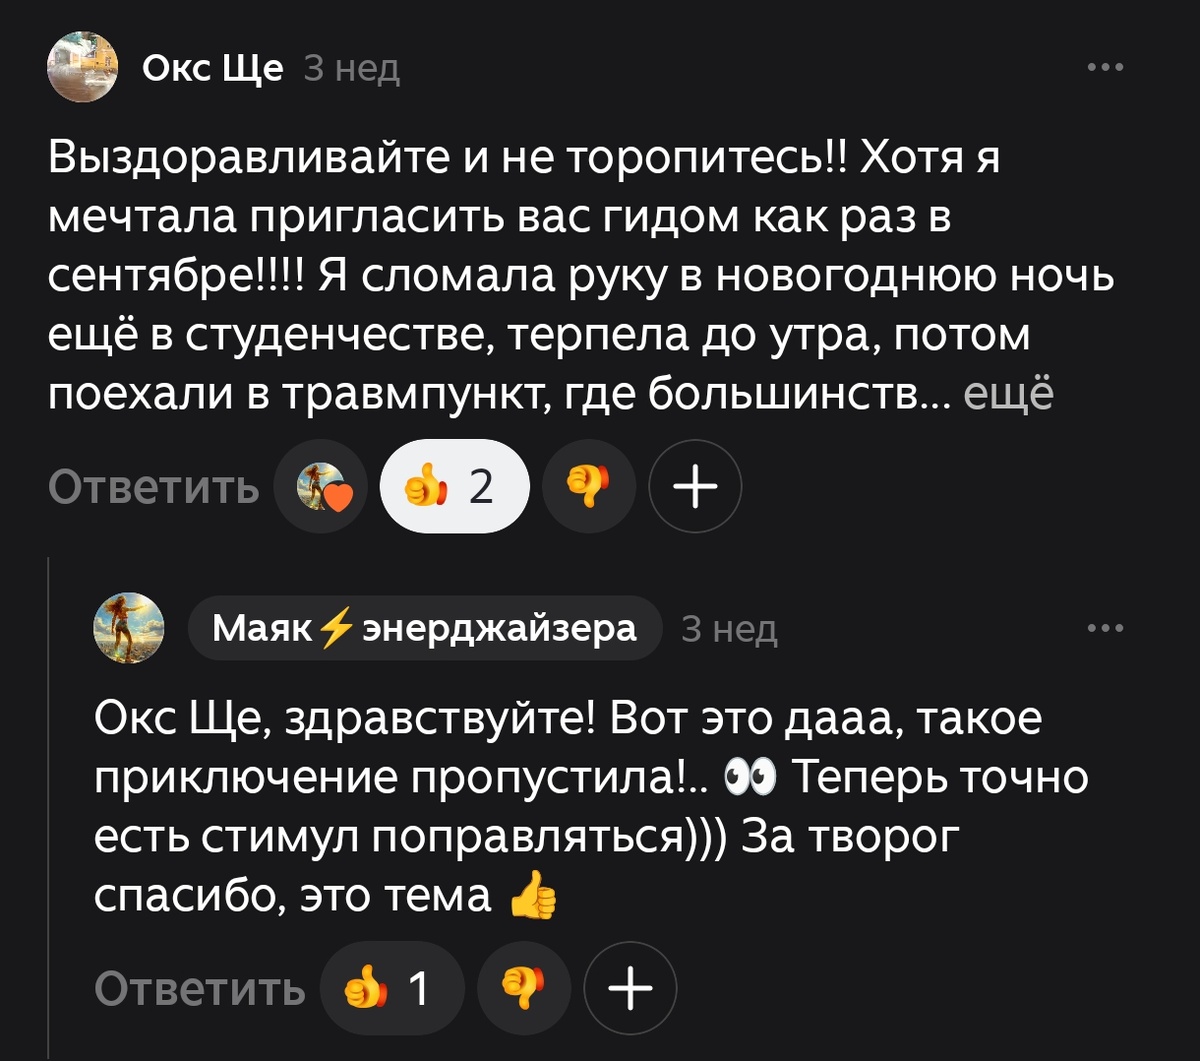Expand the truncated comment via ещё

(x=1009, y=395)
